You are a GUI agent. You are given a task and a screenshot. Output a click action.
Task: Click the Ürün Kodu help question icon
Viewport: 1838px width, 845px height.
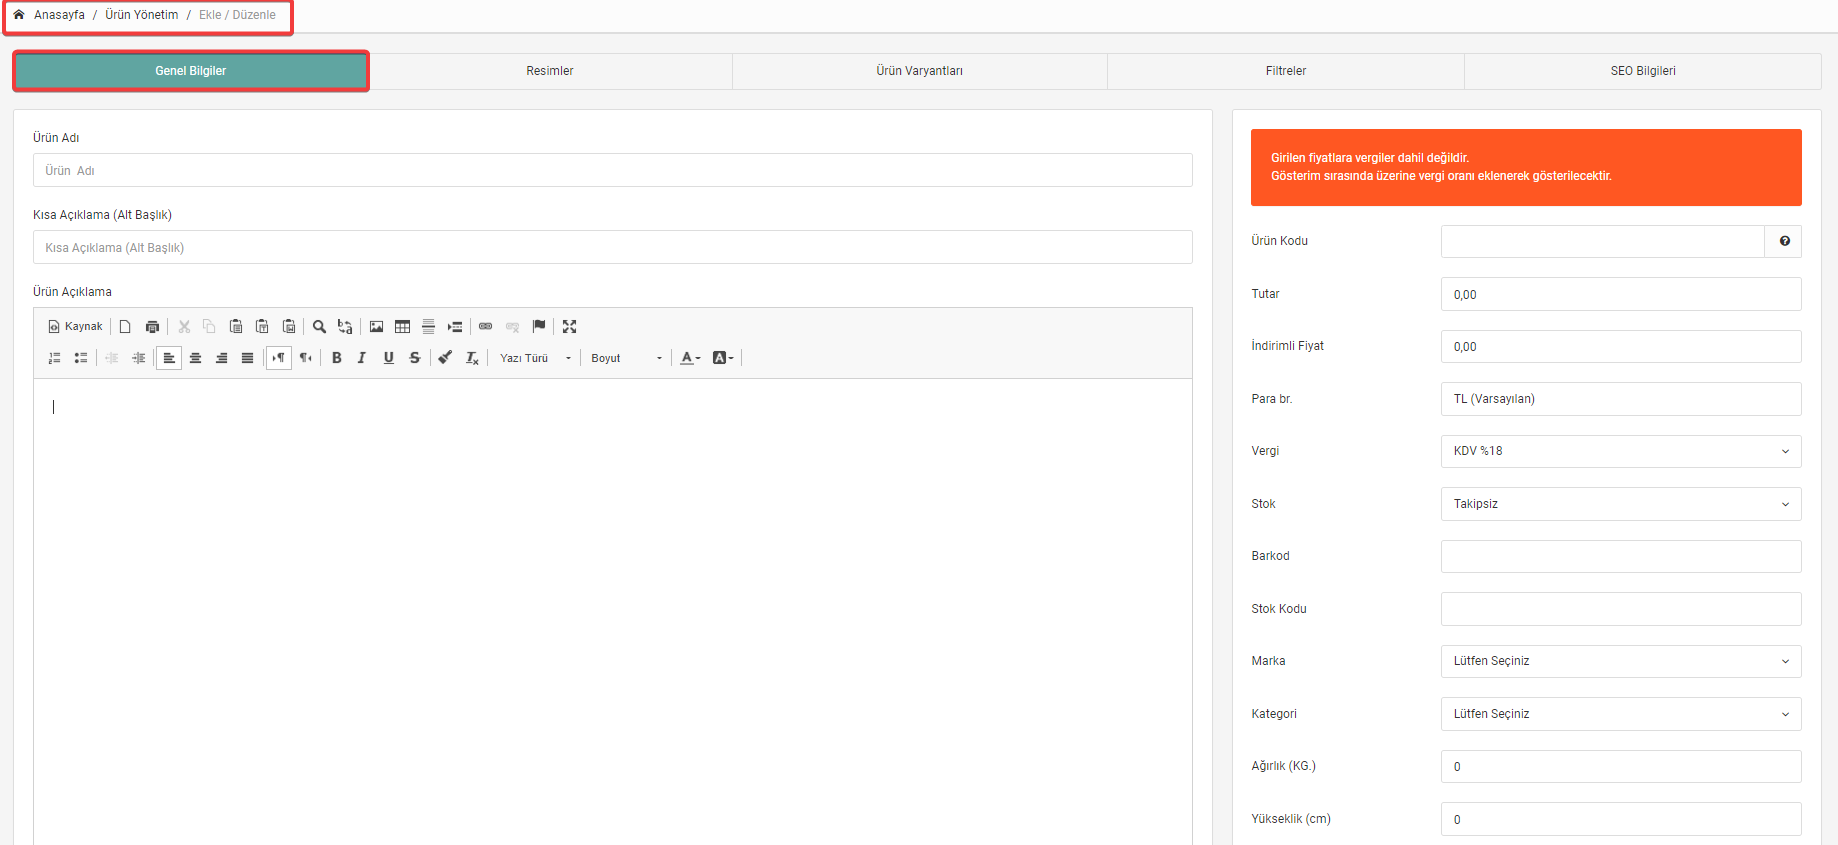pyautogui.click(x=1784, y=241)
